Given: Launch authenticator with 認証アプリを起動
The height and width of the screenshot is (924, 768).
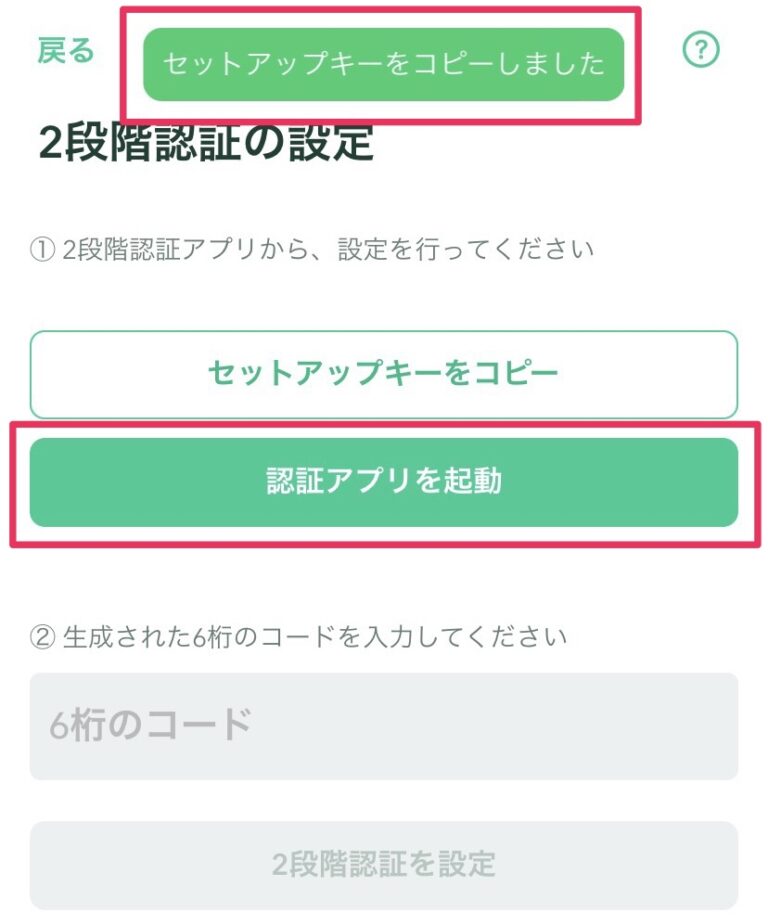Looking at the screenshot, I should 384,482.
